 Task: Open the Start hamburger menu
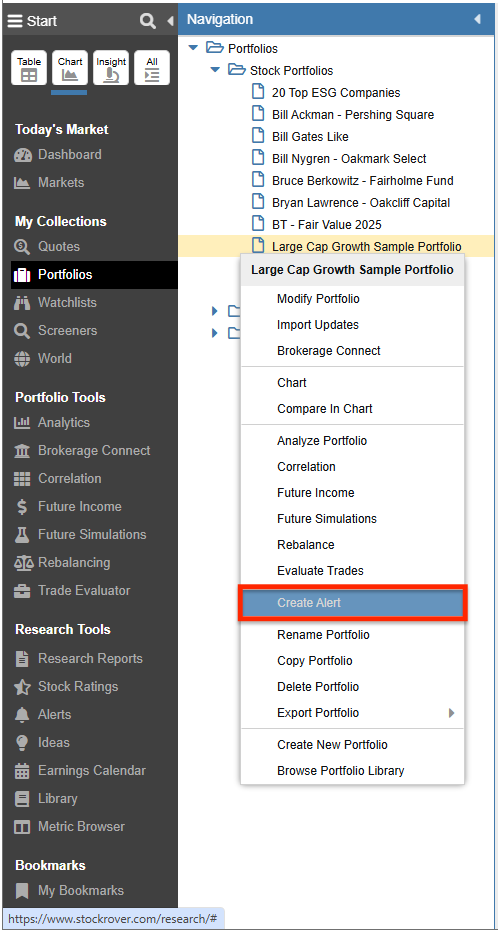click(14, 21)
